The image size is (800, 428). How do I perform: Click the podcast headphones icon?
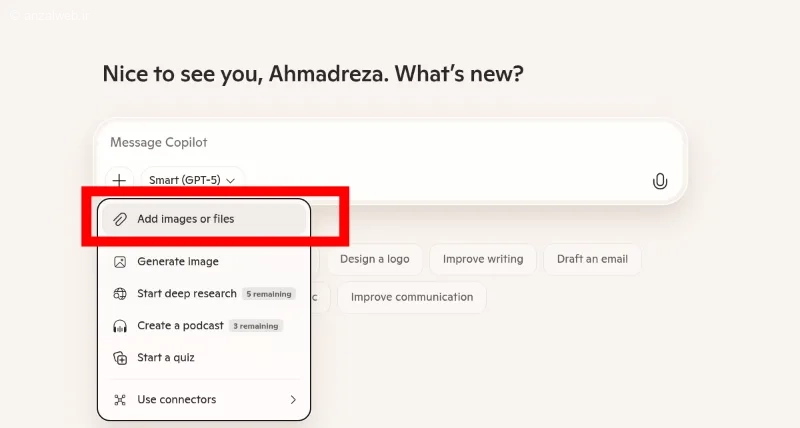[x=120, y=326]
